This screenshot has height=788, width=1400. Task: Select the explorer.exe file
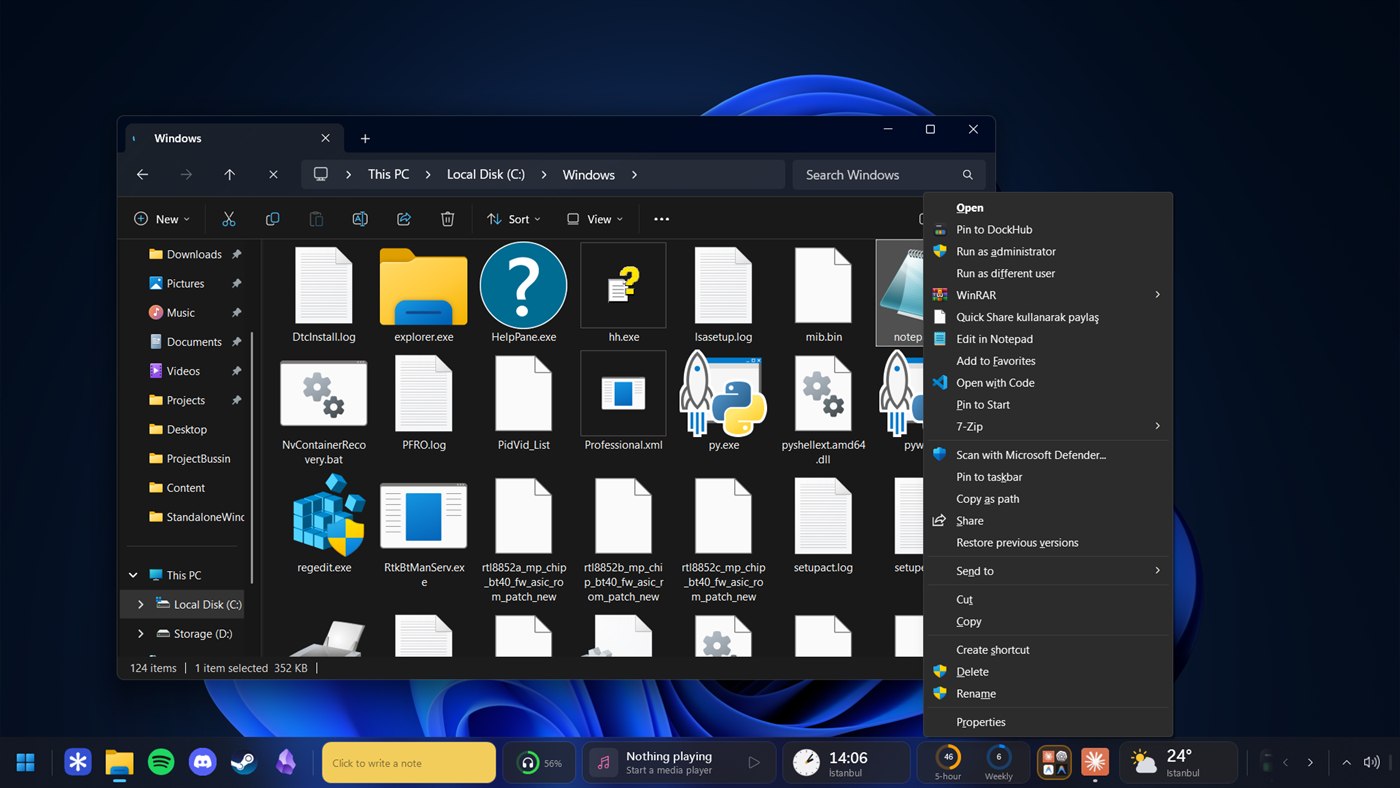point(424,295)
